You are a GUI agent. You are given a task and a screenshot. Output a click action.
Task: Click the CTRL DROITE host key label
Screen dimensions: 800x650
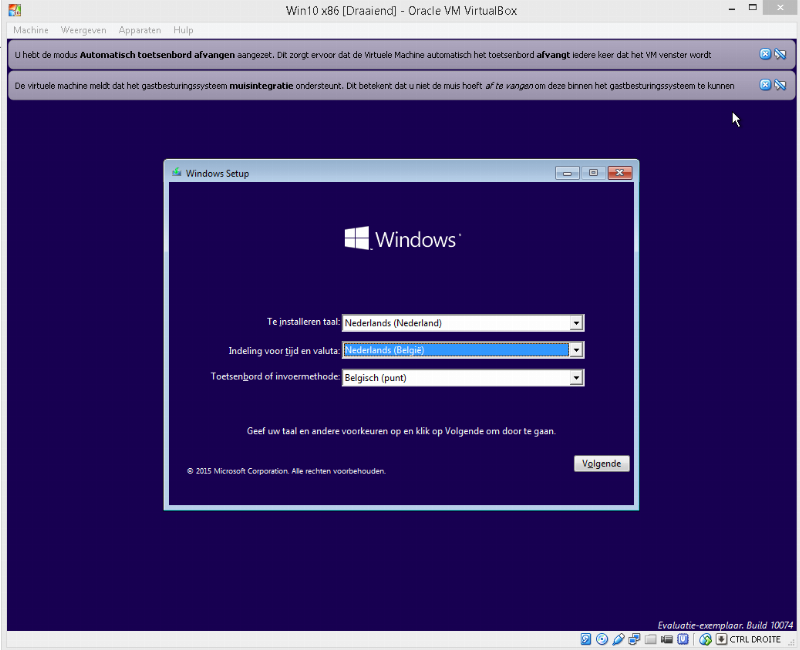(755, 639)
